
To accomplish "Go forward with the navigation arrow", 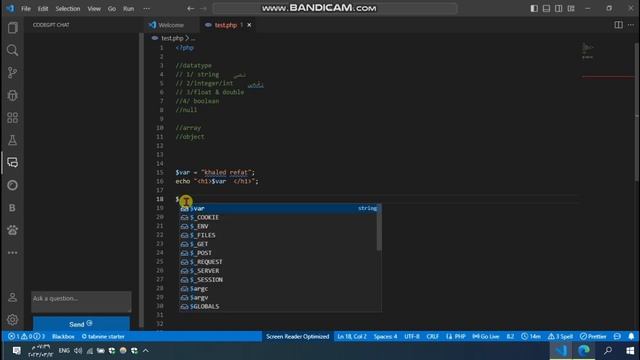I will point(203,8).
